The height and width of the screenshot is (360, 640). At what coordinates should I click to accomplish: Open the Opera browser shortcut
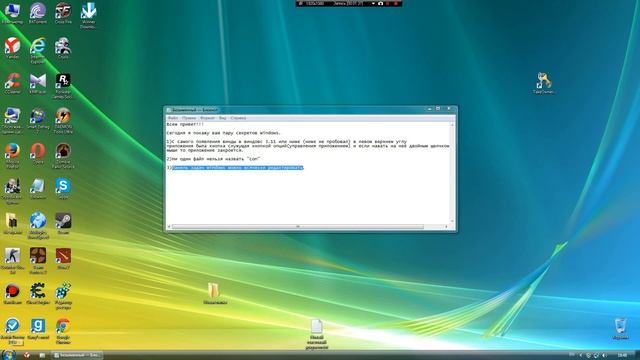[x=38, y=153]
